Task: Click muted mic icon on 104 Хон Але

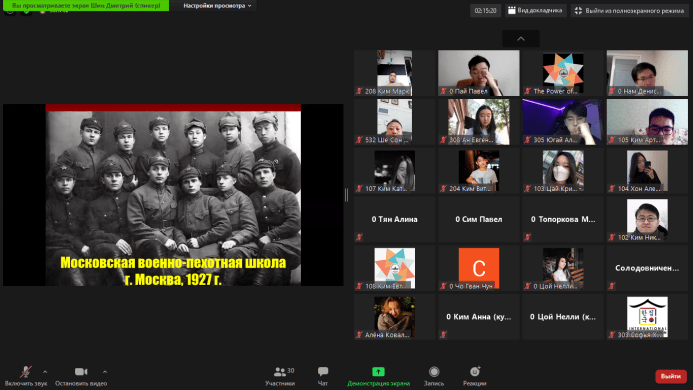Action: pos(612,189)
